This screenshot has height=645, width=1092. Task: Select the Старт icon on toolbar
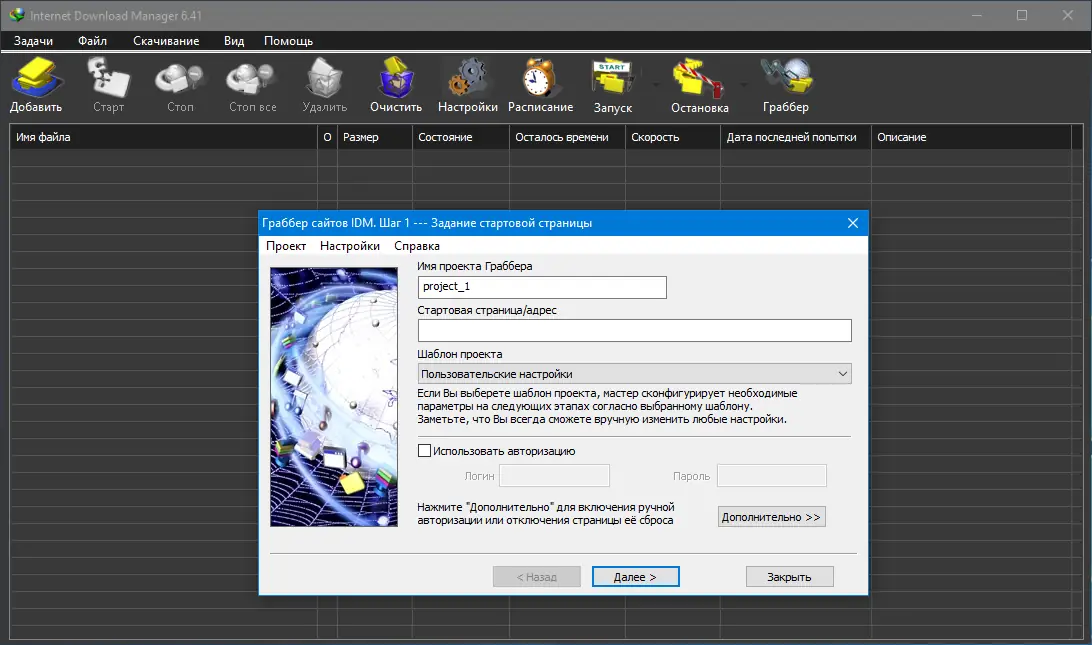(107, 82)
